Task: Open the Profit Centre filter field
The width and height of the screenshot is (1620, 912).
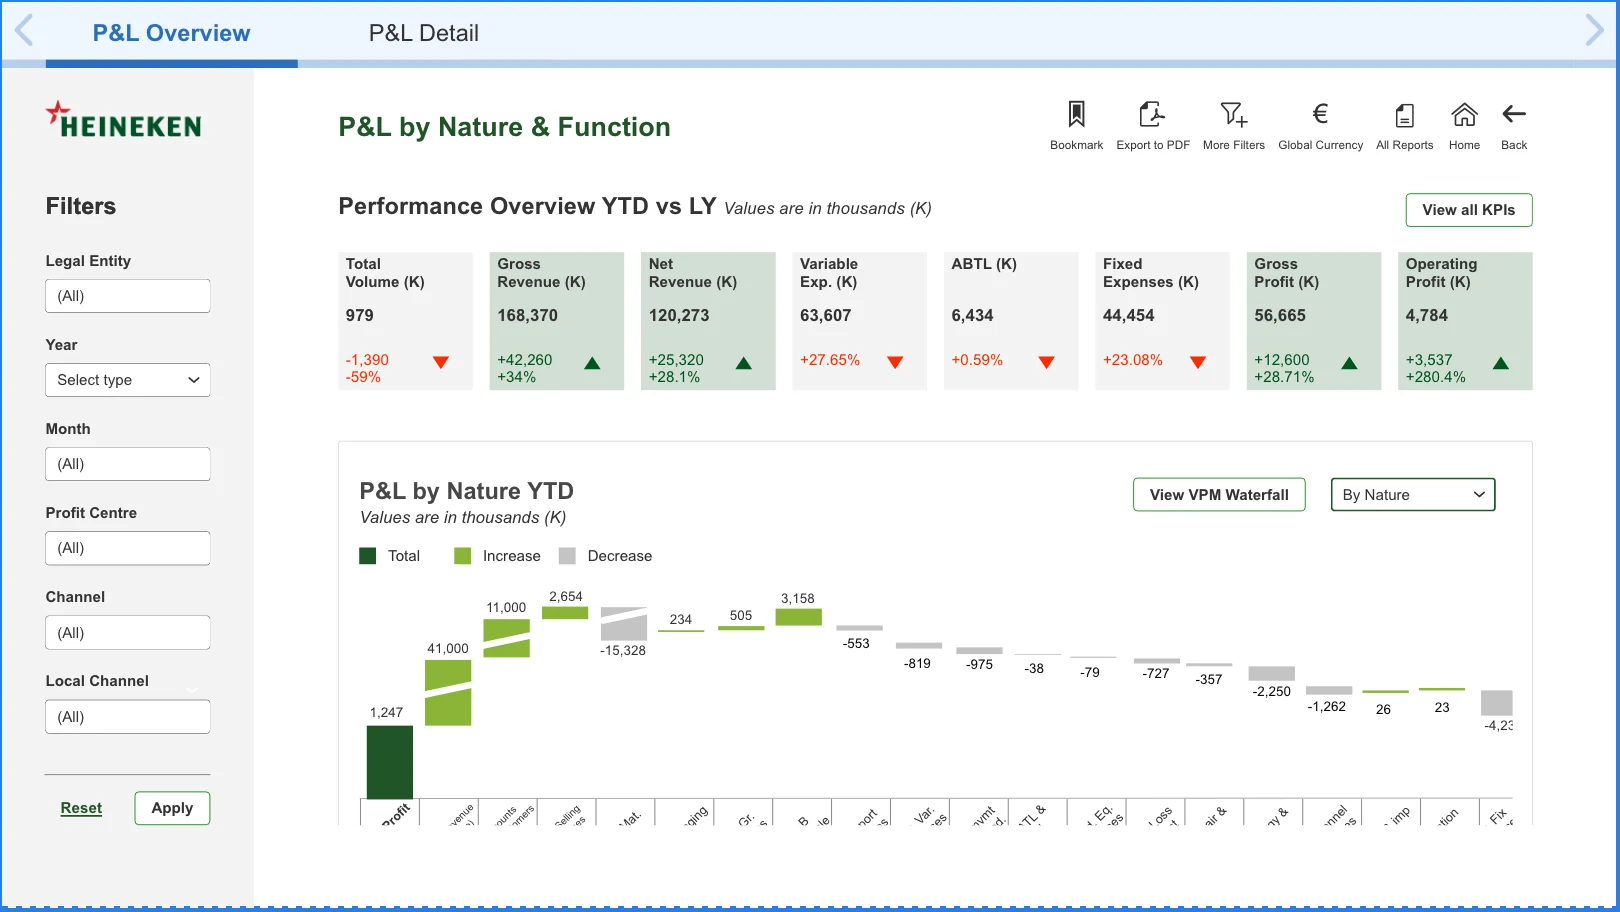Action: (x=128, y=548)
